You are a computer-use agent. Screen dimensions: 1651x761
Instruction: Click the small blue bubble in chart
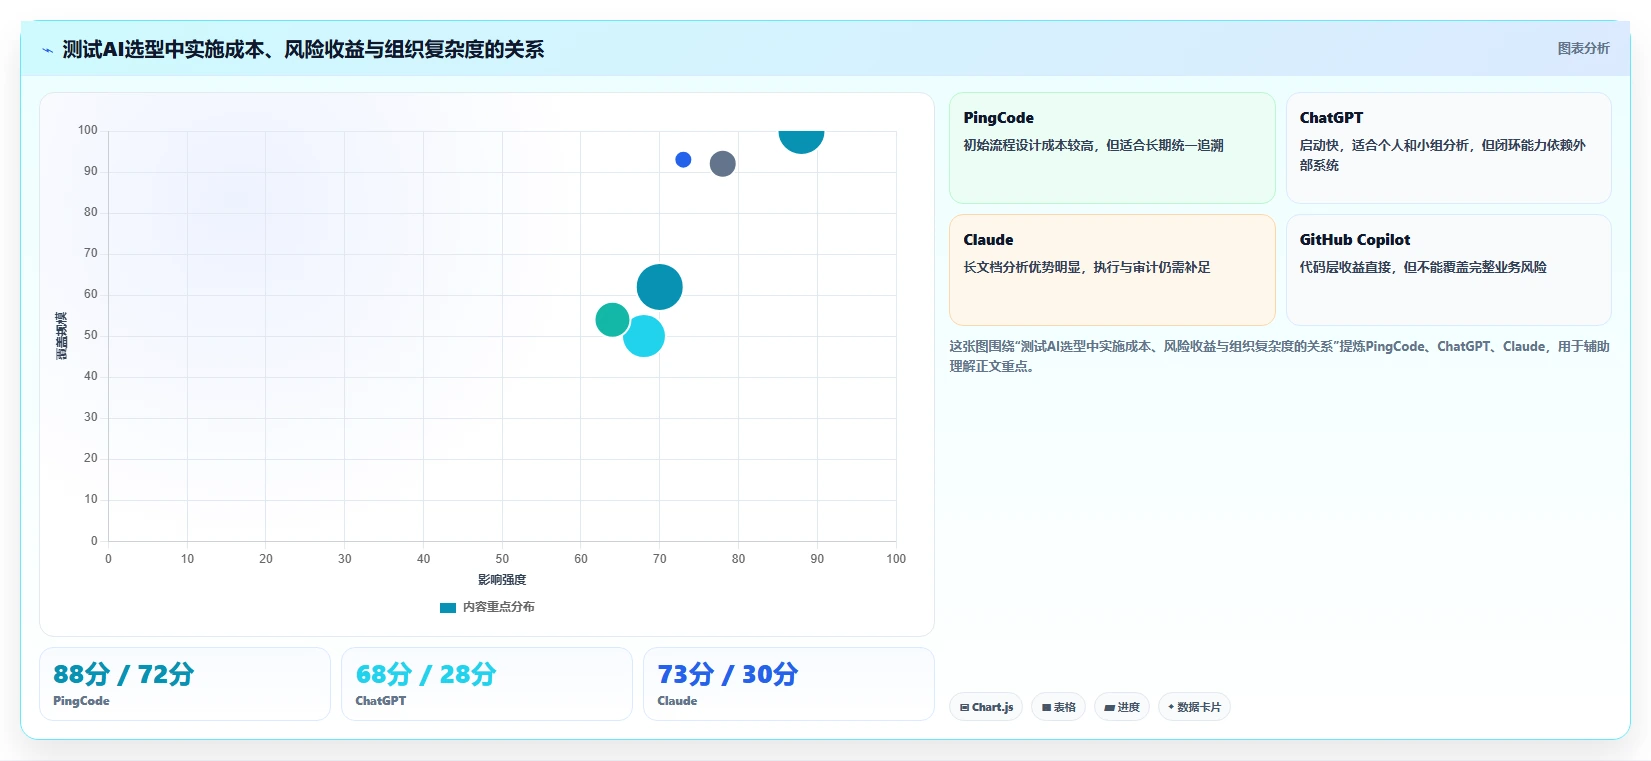[683, 160]
